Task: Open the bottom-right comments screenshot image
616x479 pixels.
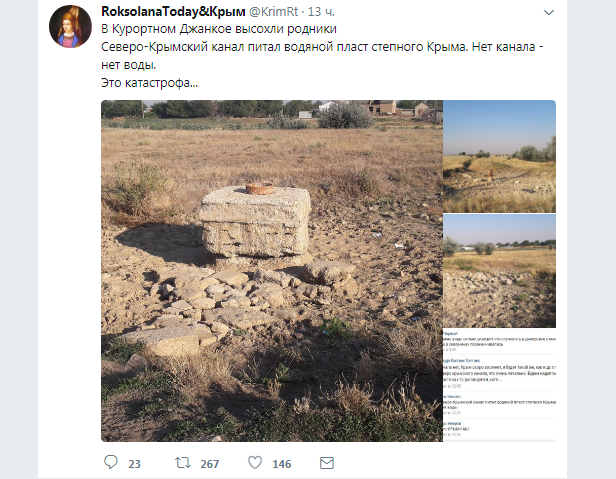Action: tap(499, 385)
